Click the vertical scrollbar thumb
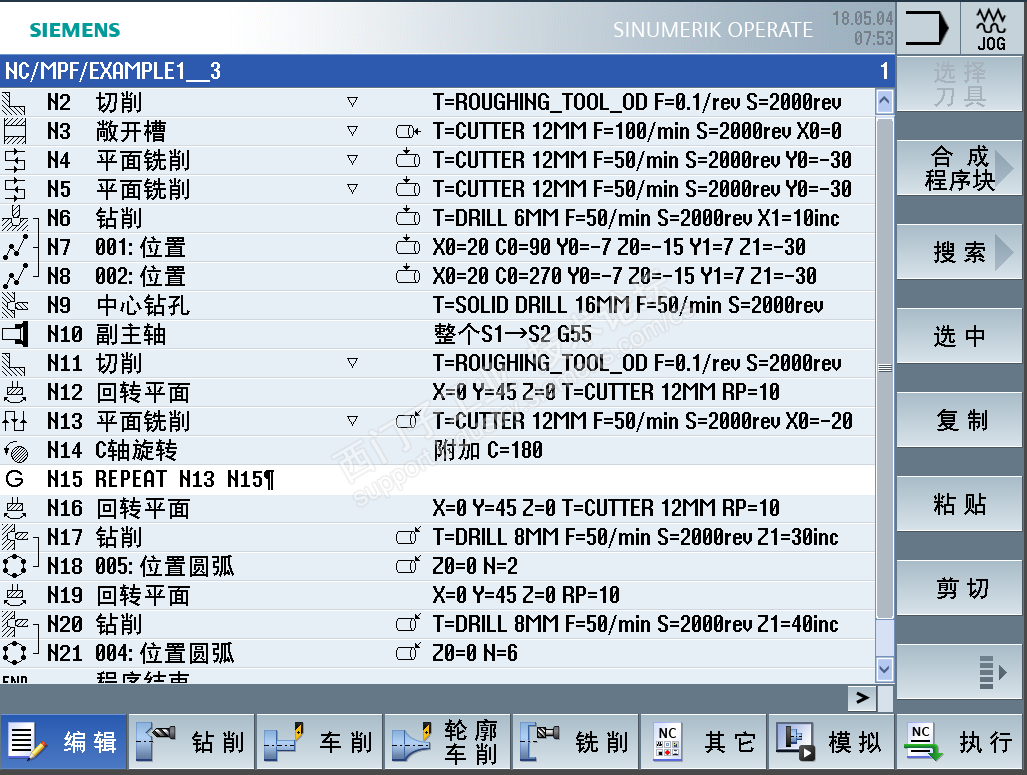The width and height of the screenshot is (1027, 775). coord(884,368)
